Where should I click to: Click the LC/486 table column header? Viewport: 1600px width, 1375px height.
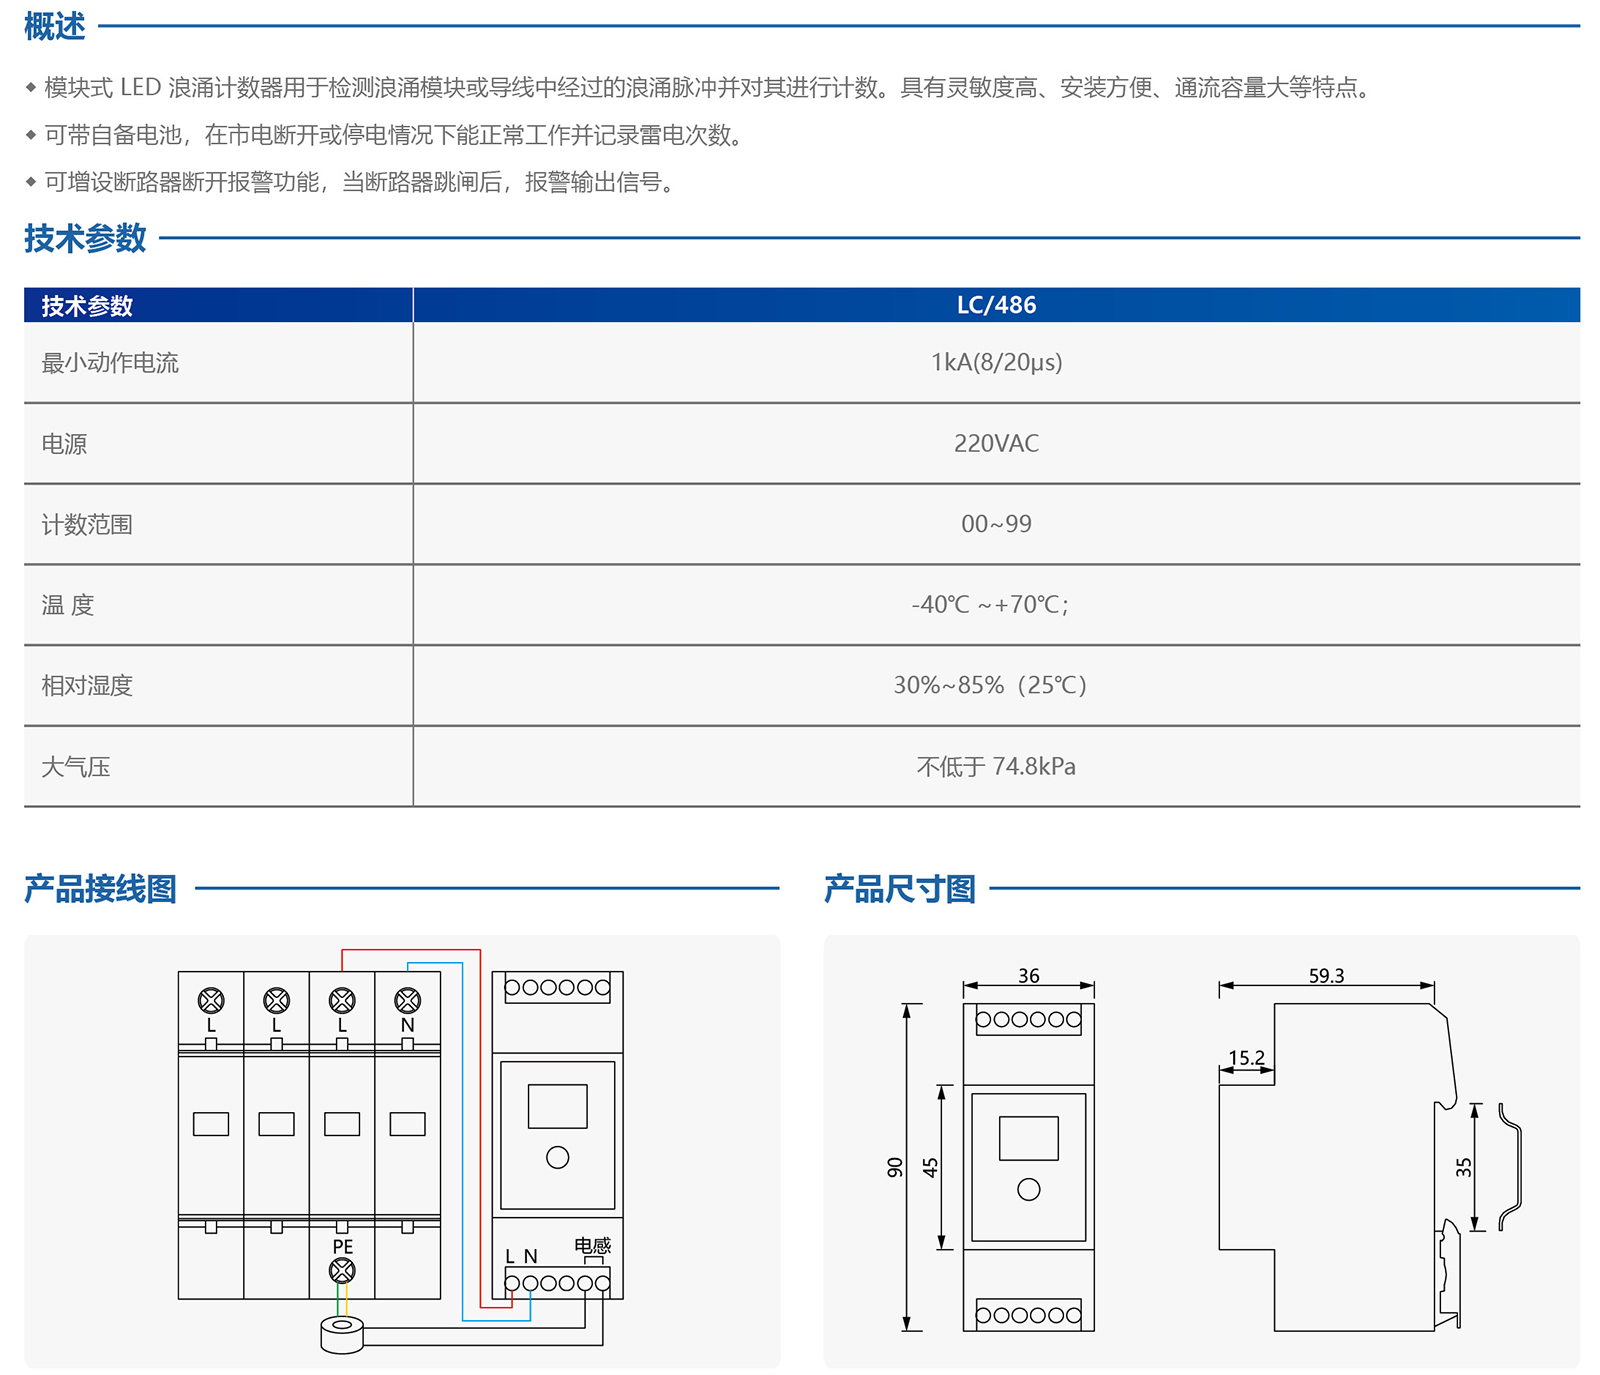click(x=996, y=305)
